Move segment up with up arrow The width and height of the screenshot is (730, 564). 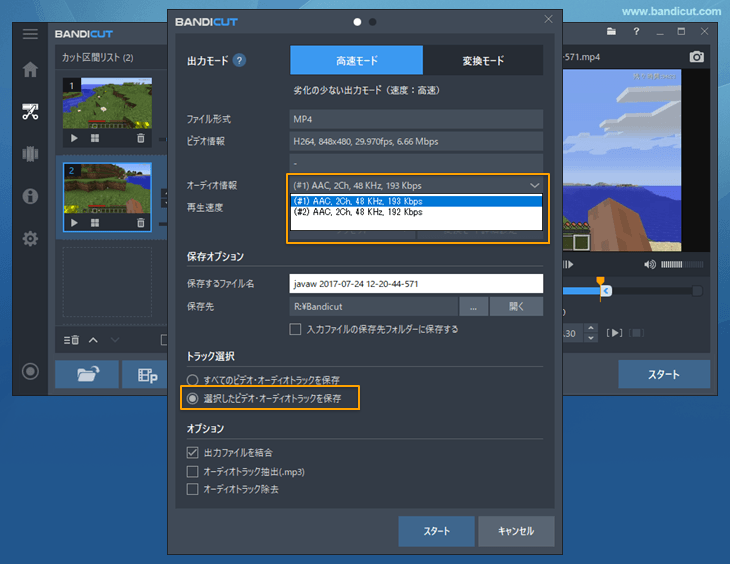point(93,340)
